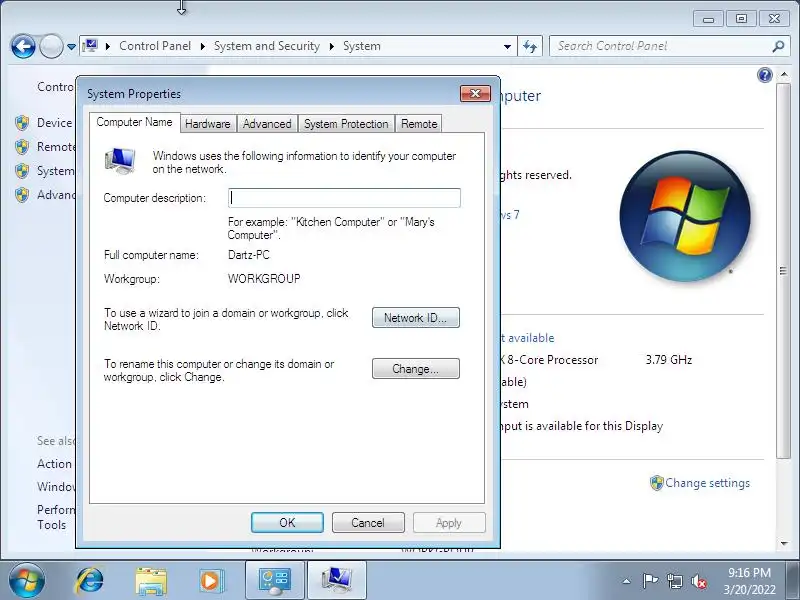Open Help via the blue question icon
The width and height of the screenshot is (800, 600).
click(765, 76)
